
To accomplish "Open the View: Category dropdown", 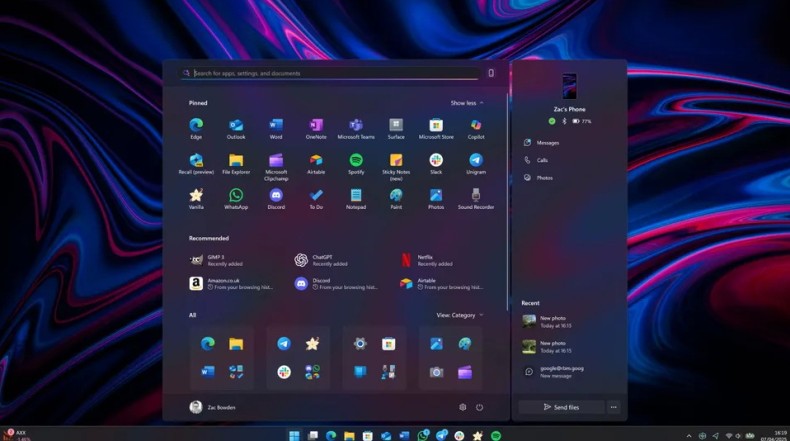I will click(x=459, y=315).
